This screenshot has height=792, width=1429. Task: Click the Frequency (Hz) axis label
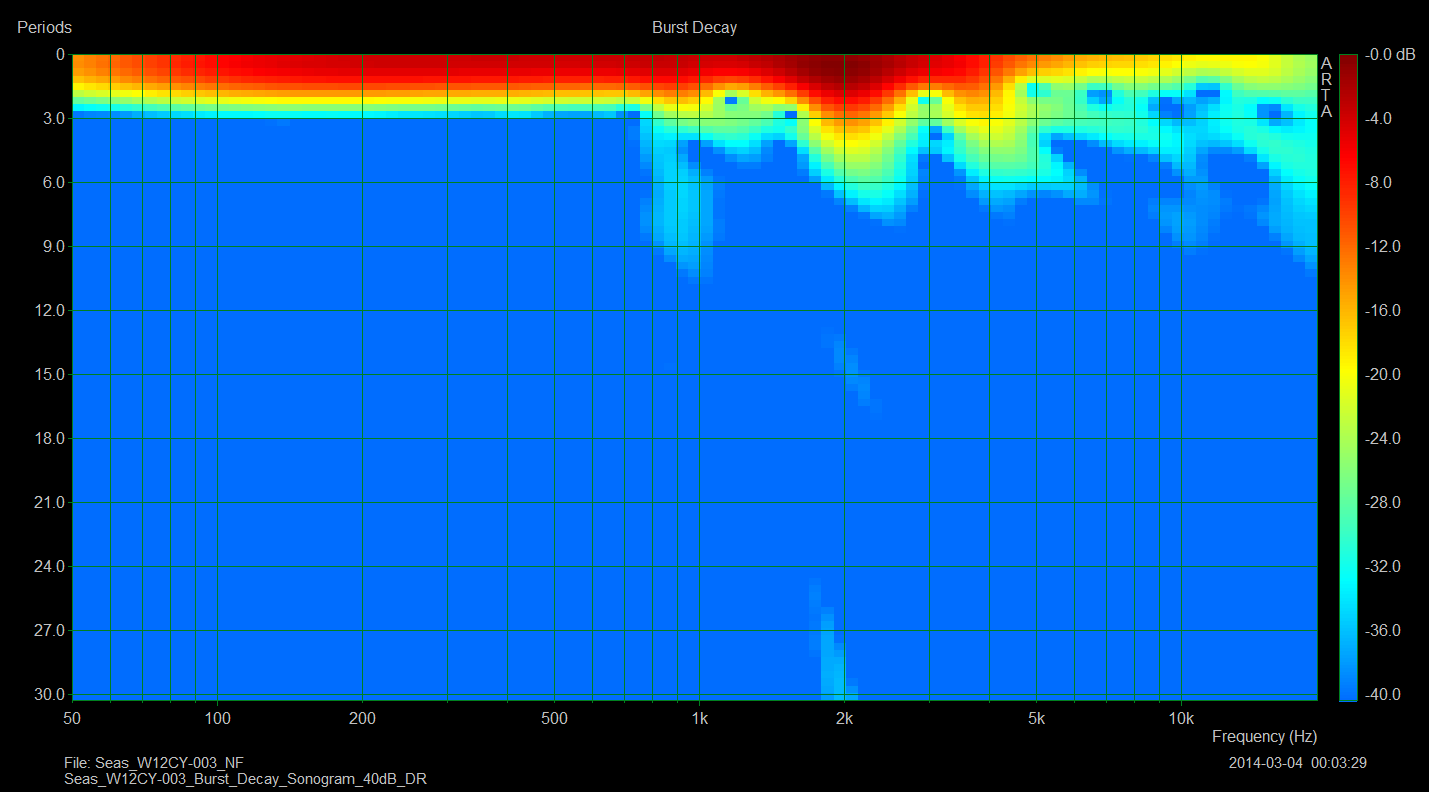(x=1264, y=736)
